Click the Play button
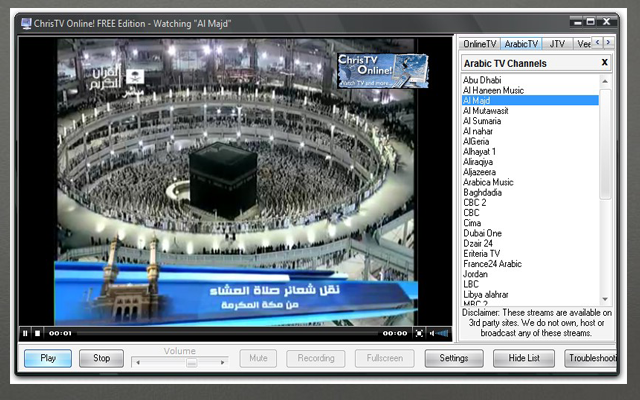 click(x=48, y=358)
